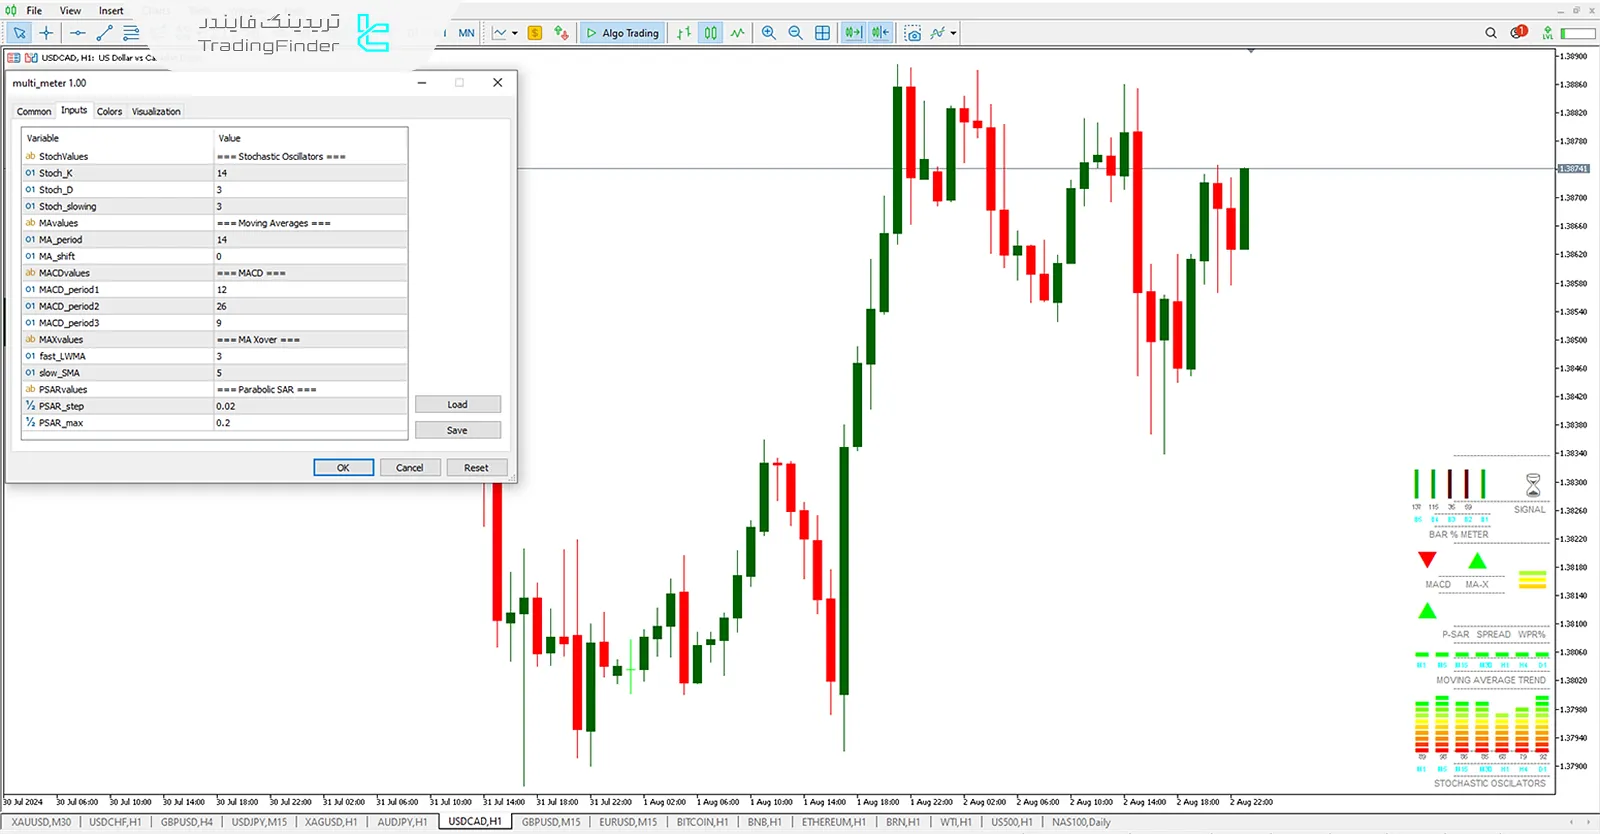Screen dimensions: 1600x834
Task: Open the chart type dropdown arrow
Action: [x=515, y=33]
